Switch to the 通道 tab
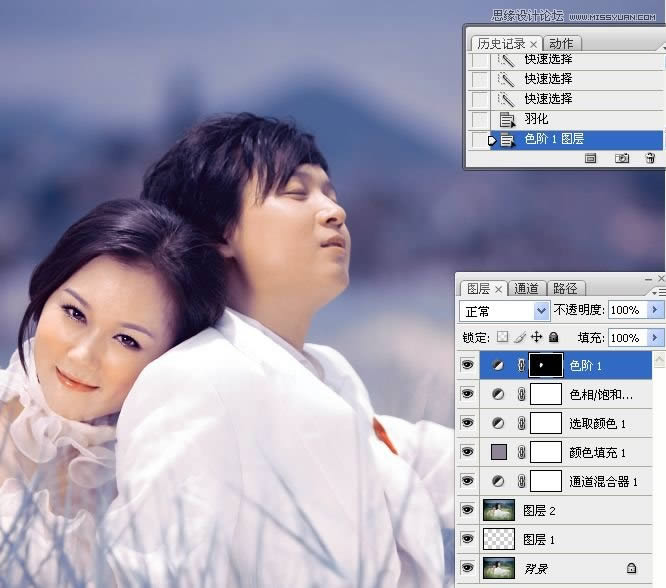The height and width of the screenshot is (588, 666). [526, 289]
